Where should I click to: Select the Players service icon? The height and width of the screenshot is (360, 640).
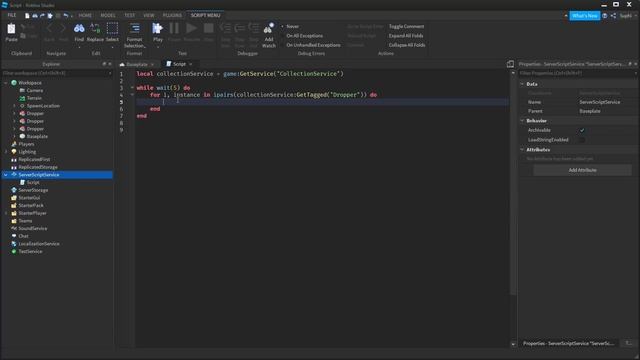[x=14, y=144]
